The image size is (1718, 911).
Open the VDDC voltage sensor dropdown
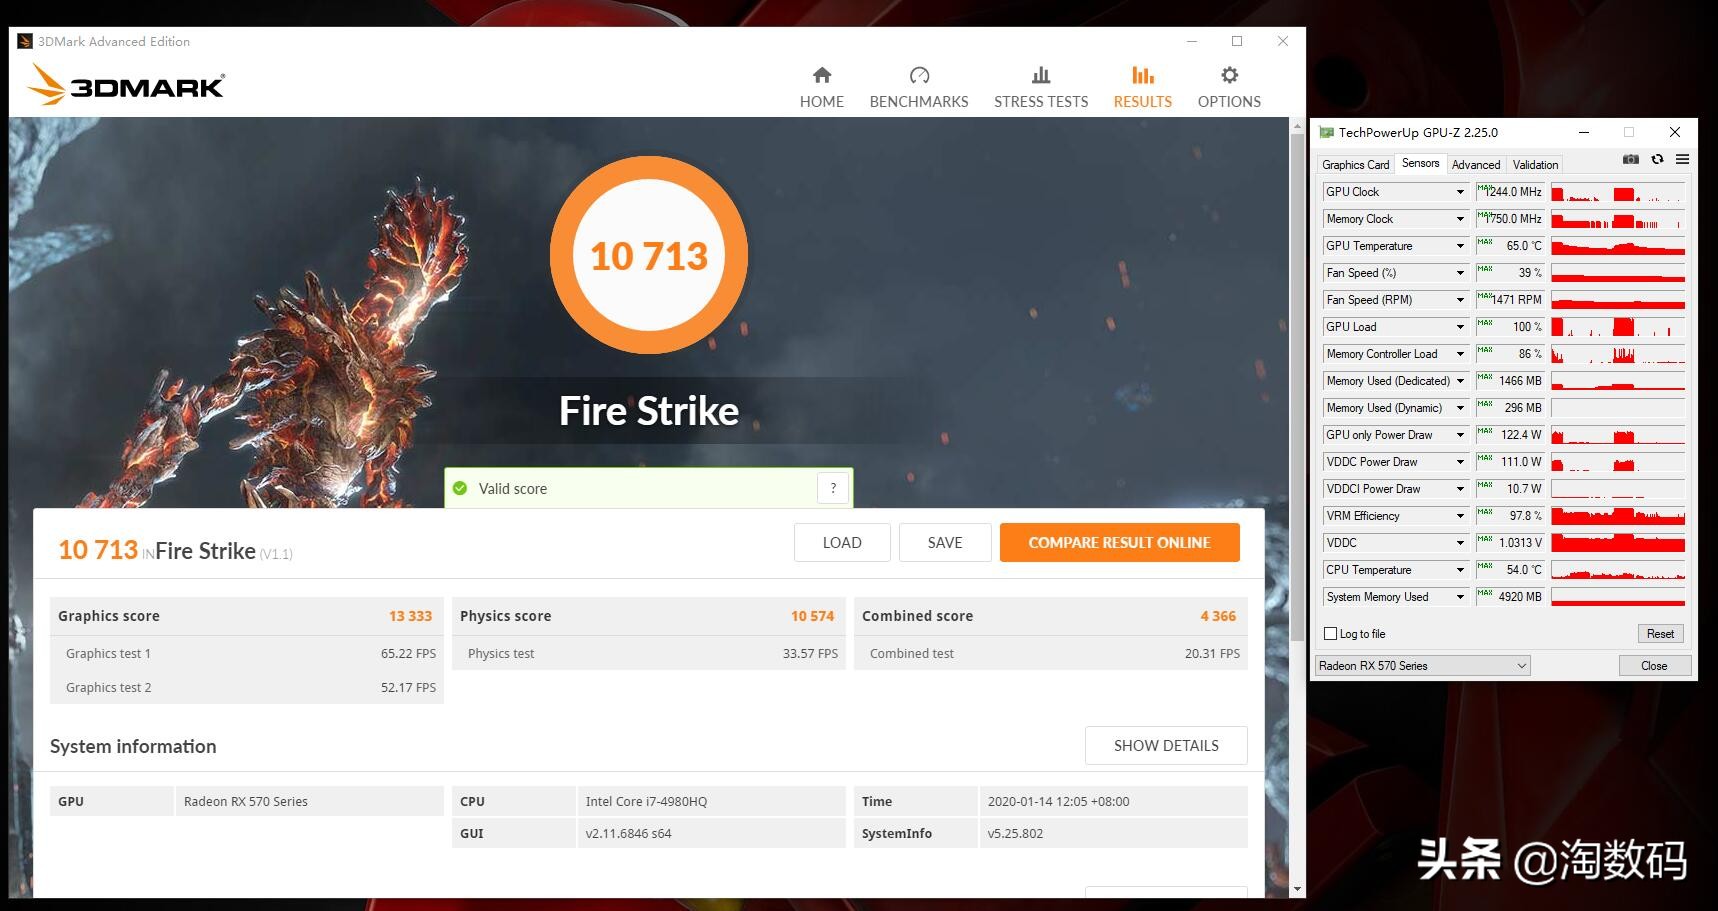(x=1460, y=543)
